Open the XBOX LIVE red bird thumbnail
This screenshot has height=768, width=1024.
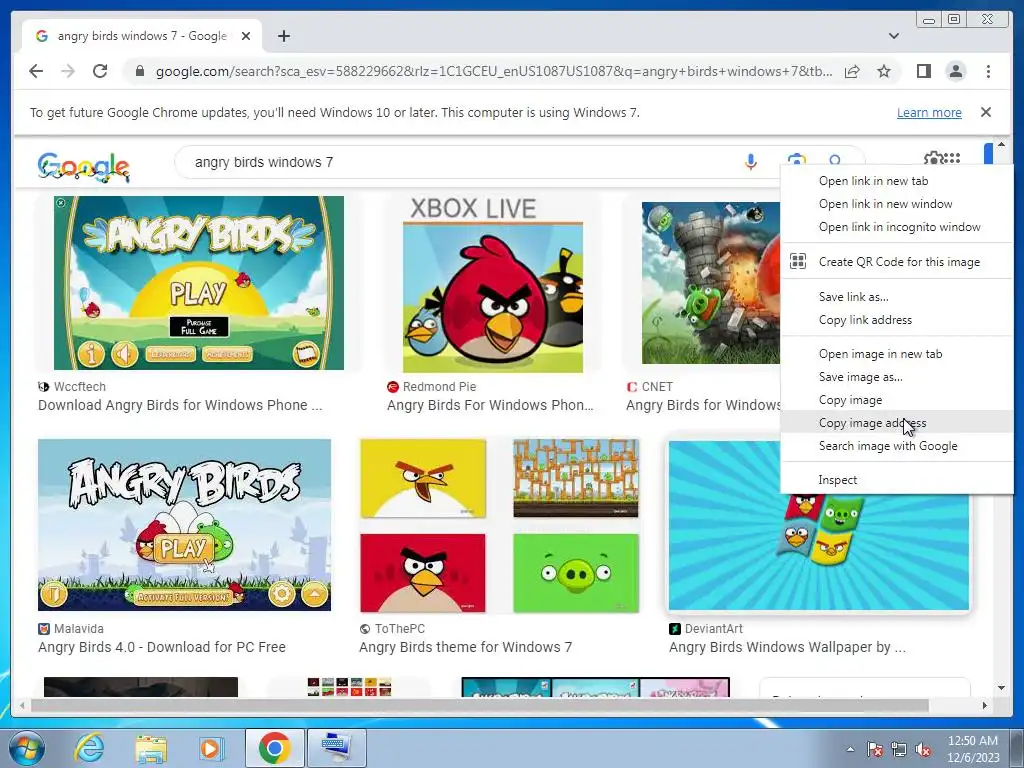pos(492,285)
